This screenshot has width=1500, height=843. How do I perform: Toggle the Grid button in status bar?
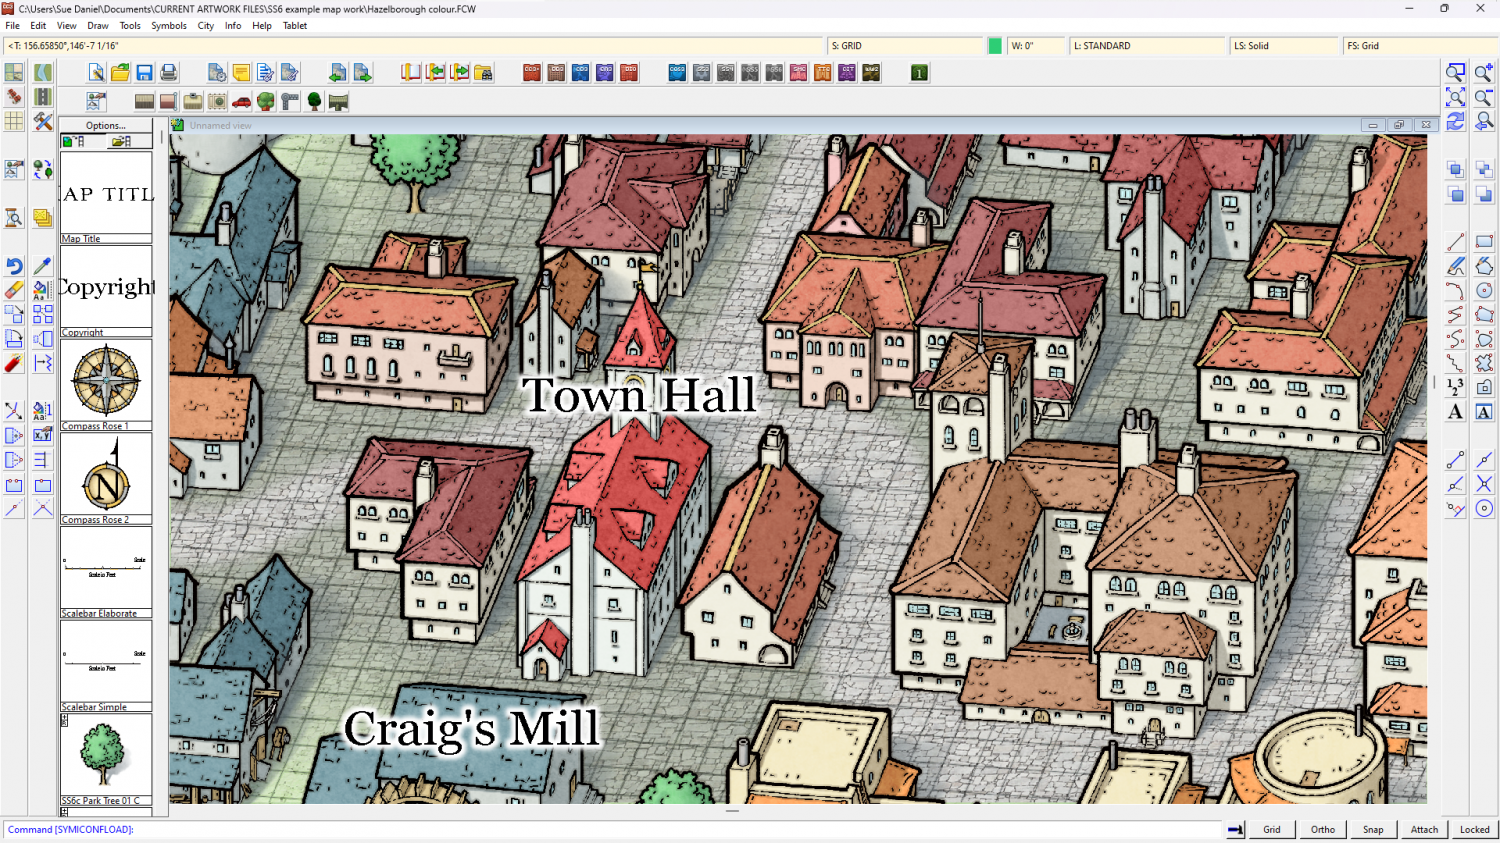pyautogui.click(x=1272, y=829)
